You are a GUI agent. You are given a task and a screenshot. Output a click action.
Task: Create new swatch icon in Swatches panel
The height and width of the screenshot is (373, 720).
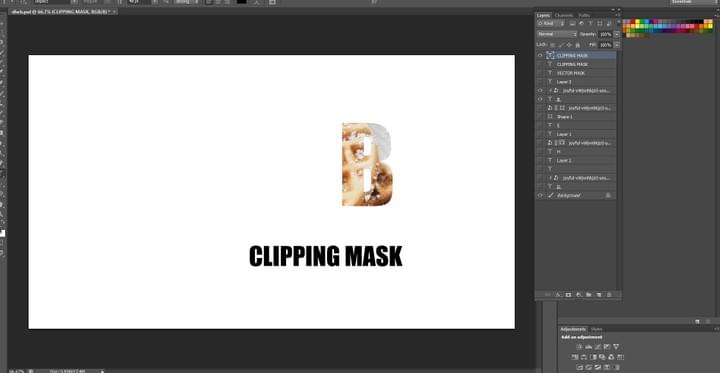coord(697,322)
